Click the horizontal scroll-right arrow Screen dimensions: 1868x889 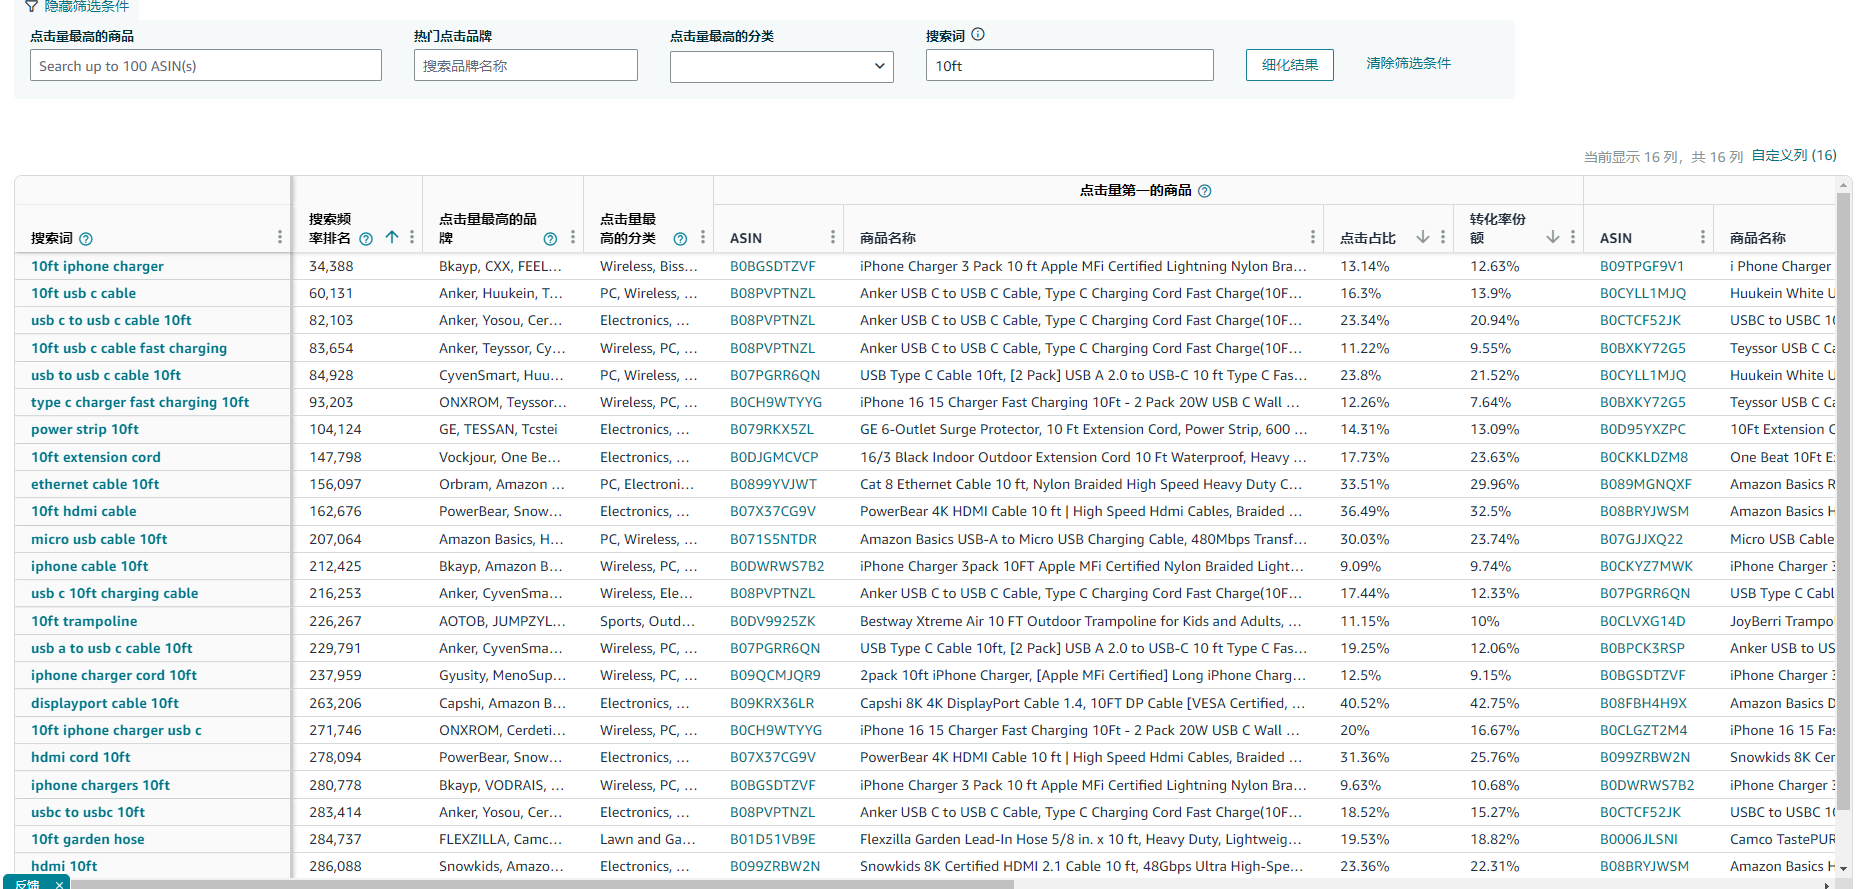(1827, 885)
